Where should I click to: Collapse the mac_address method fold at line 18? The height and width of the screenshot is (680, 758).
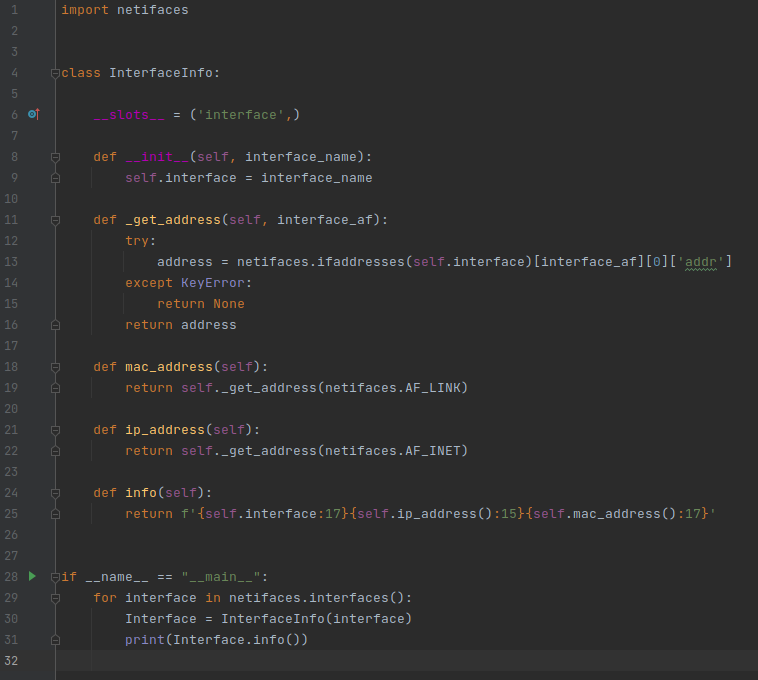pyautogui.click(x=55, y=367)
